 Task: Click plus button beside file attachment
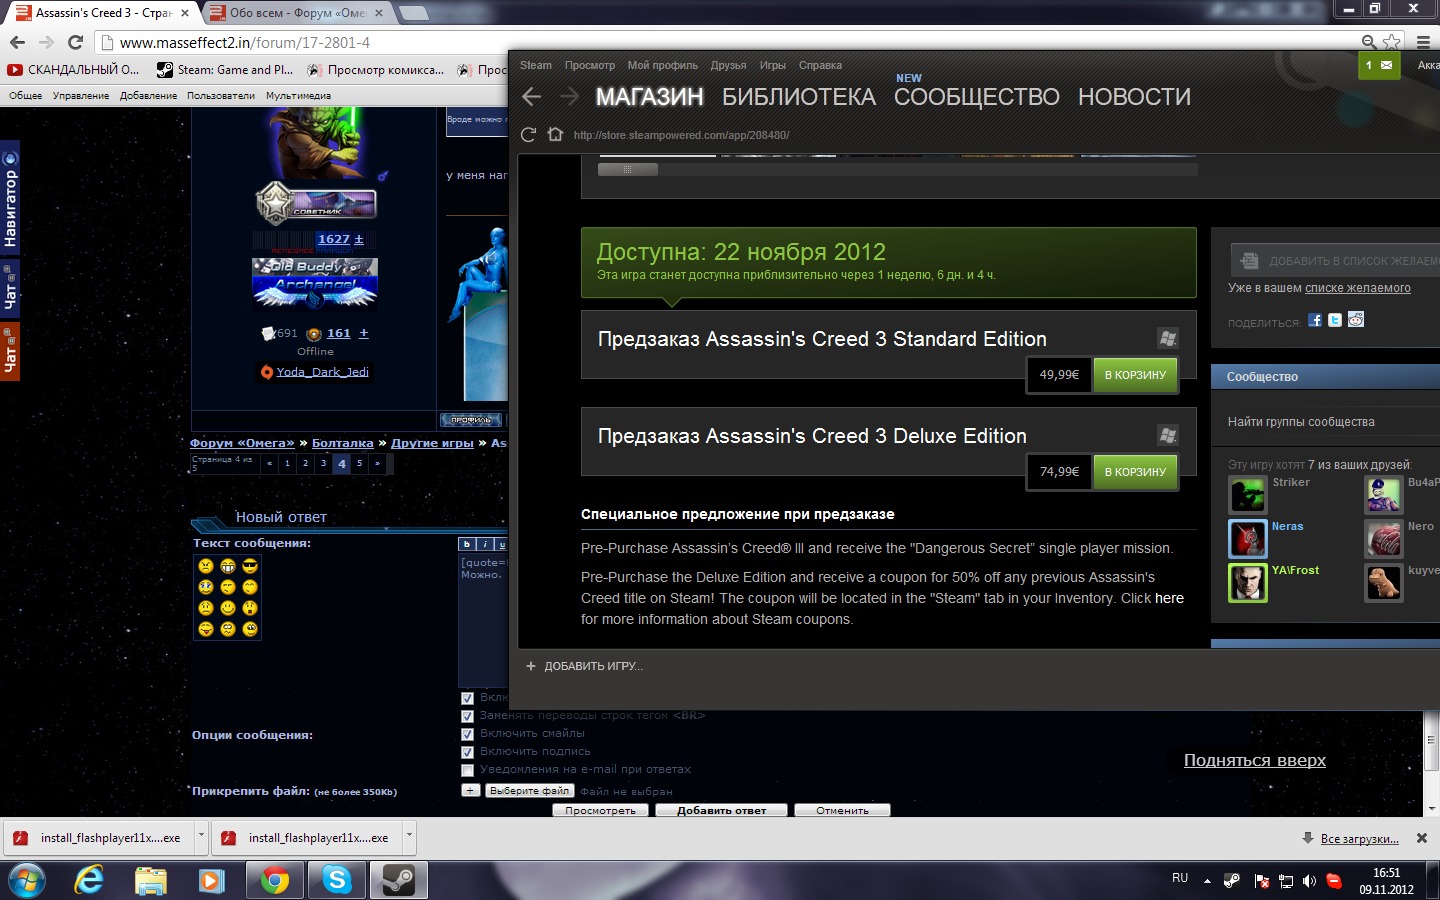[x=470, y=790]
